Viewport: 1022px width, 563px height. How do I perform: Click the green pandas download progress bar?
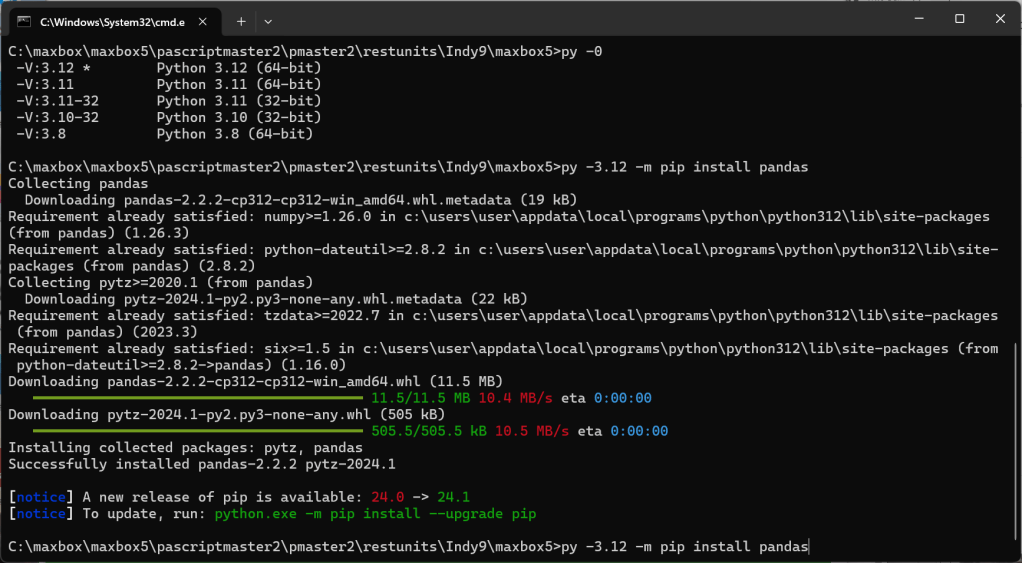click(x=186, y=398)
